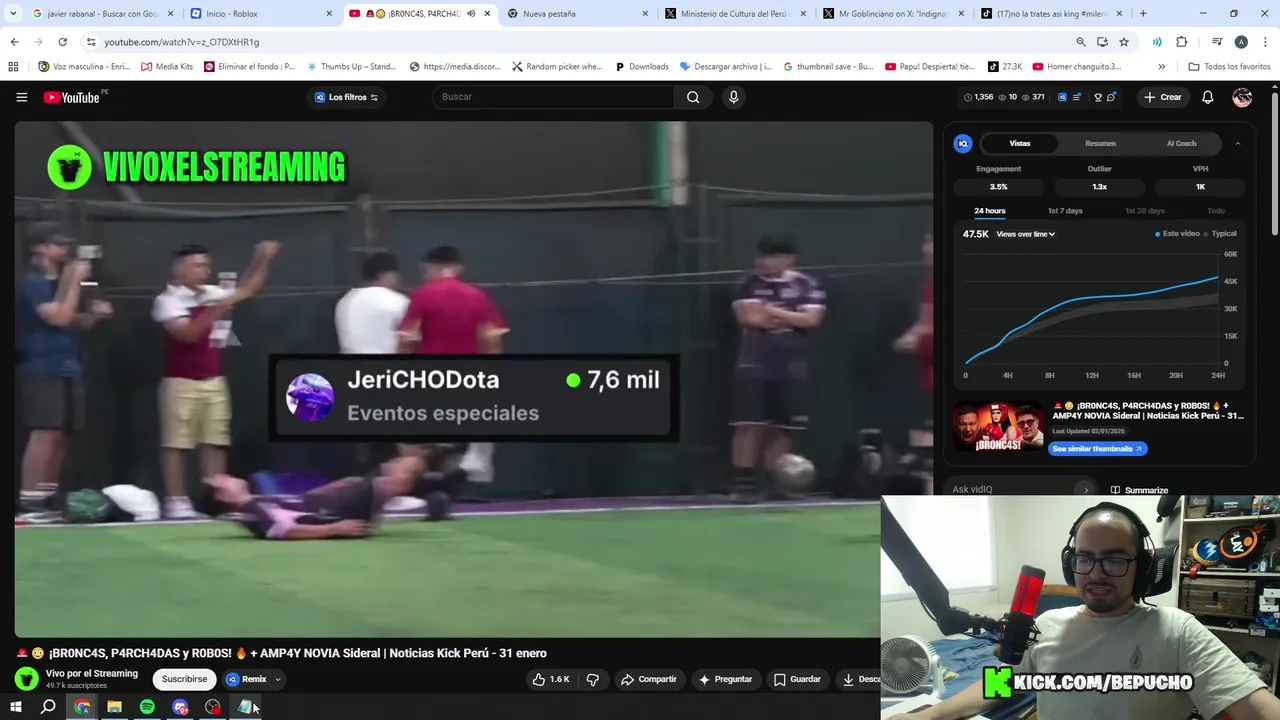Open the Views over time dropdown
The width and height of the screenshot is (1280, 720).
click(x=1026, y=234)
